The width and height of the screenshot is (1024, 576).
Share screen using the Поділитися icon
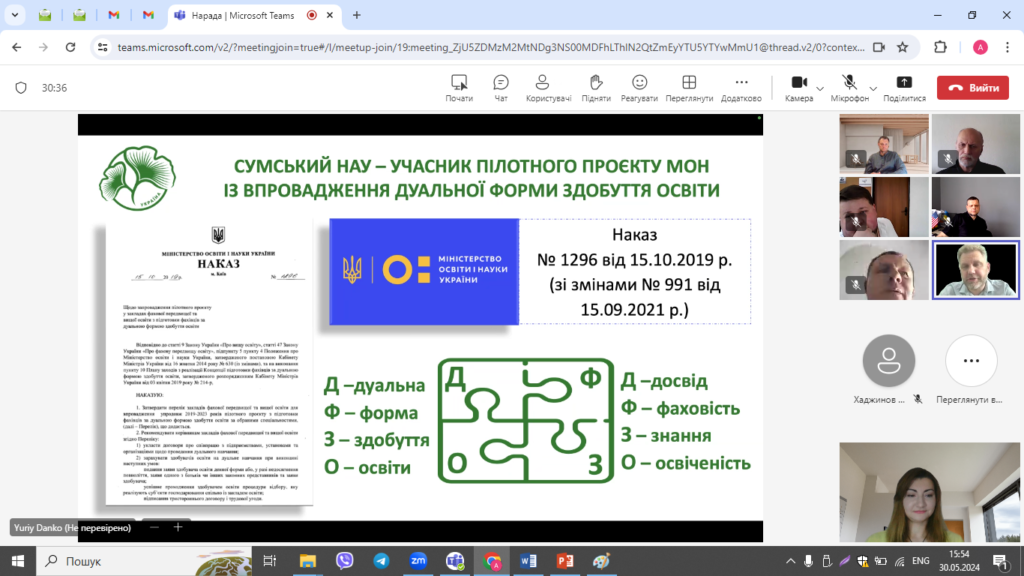pos(904,87)
